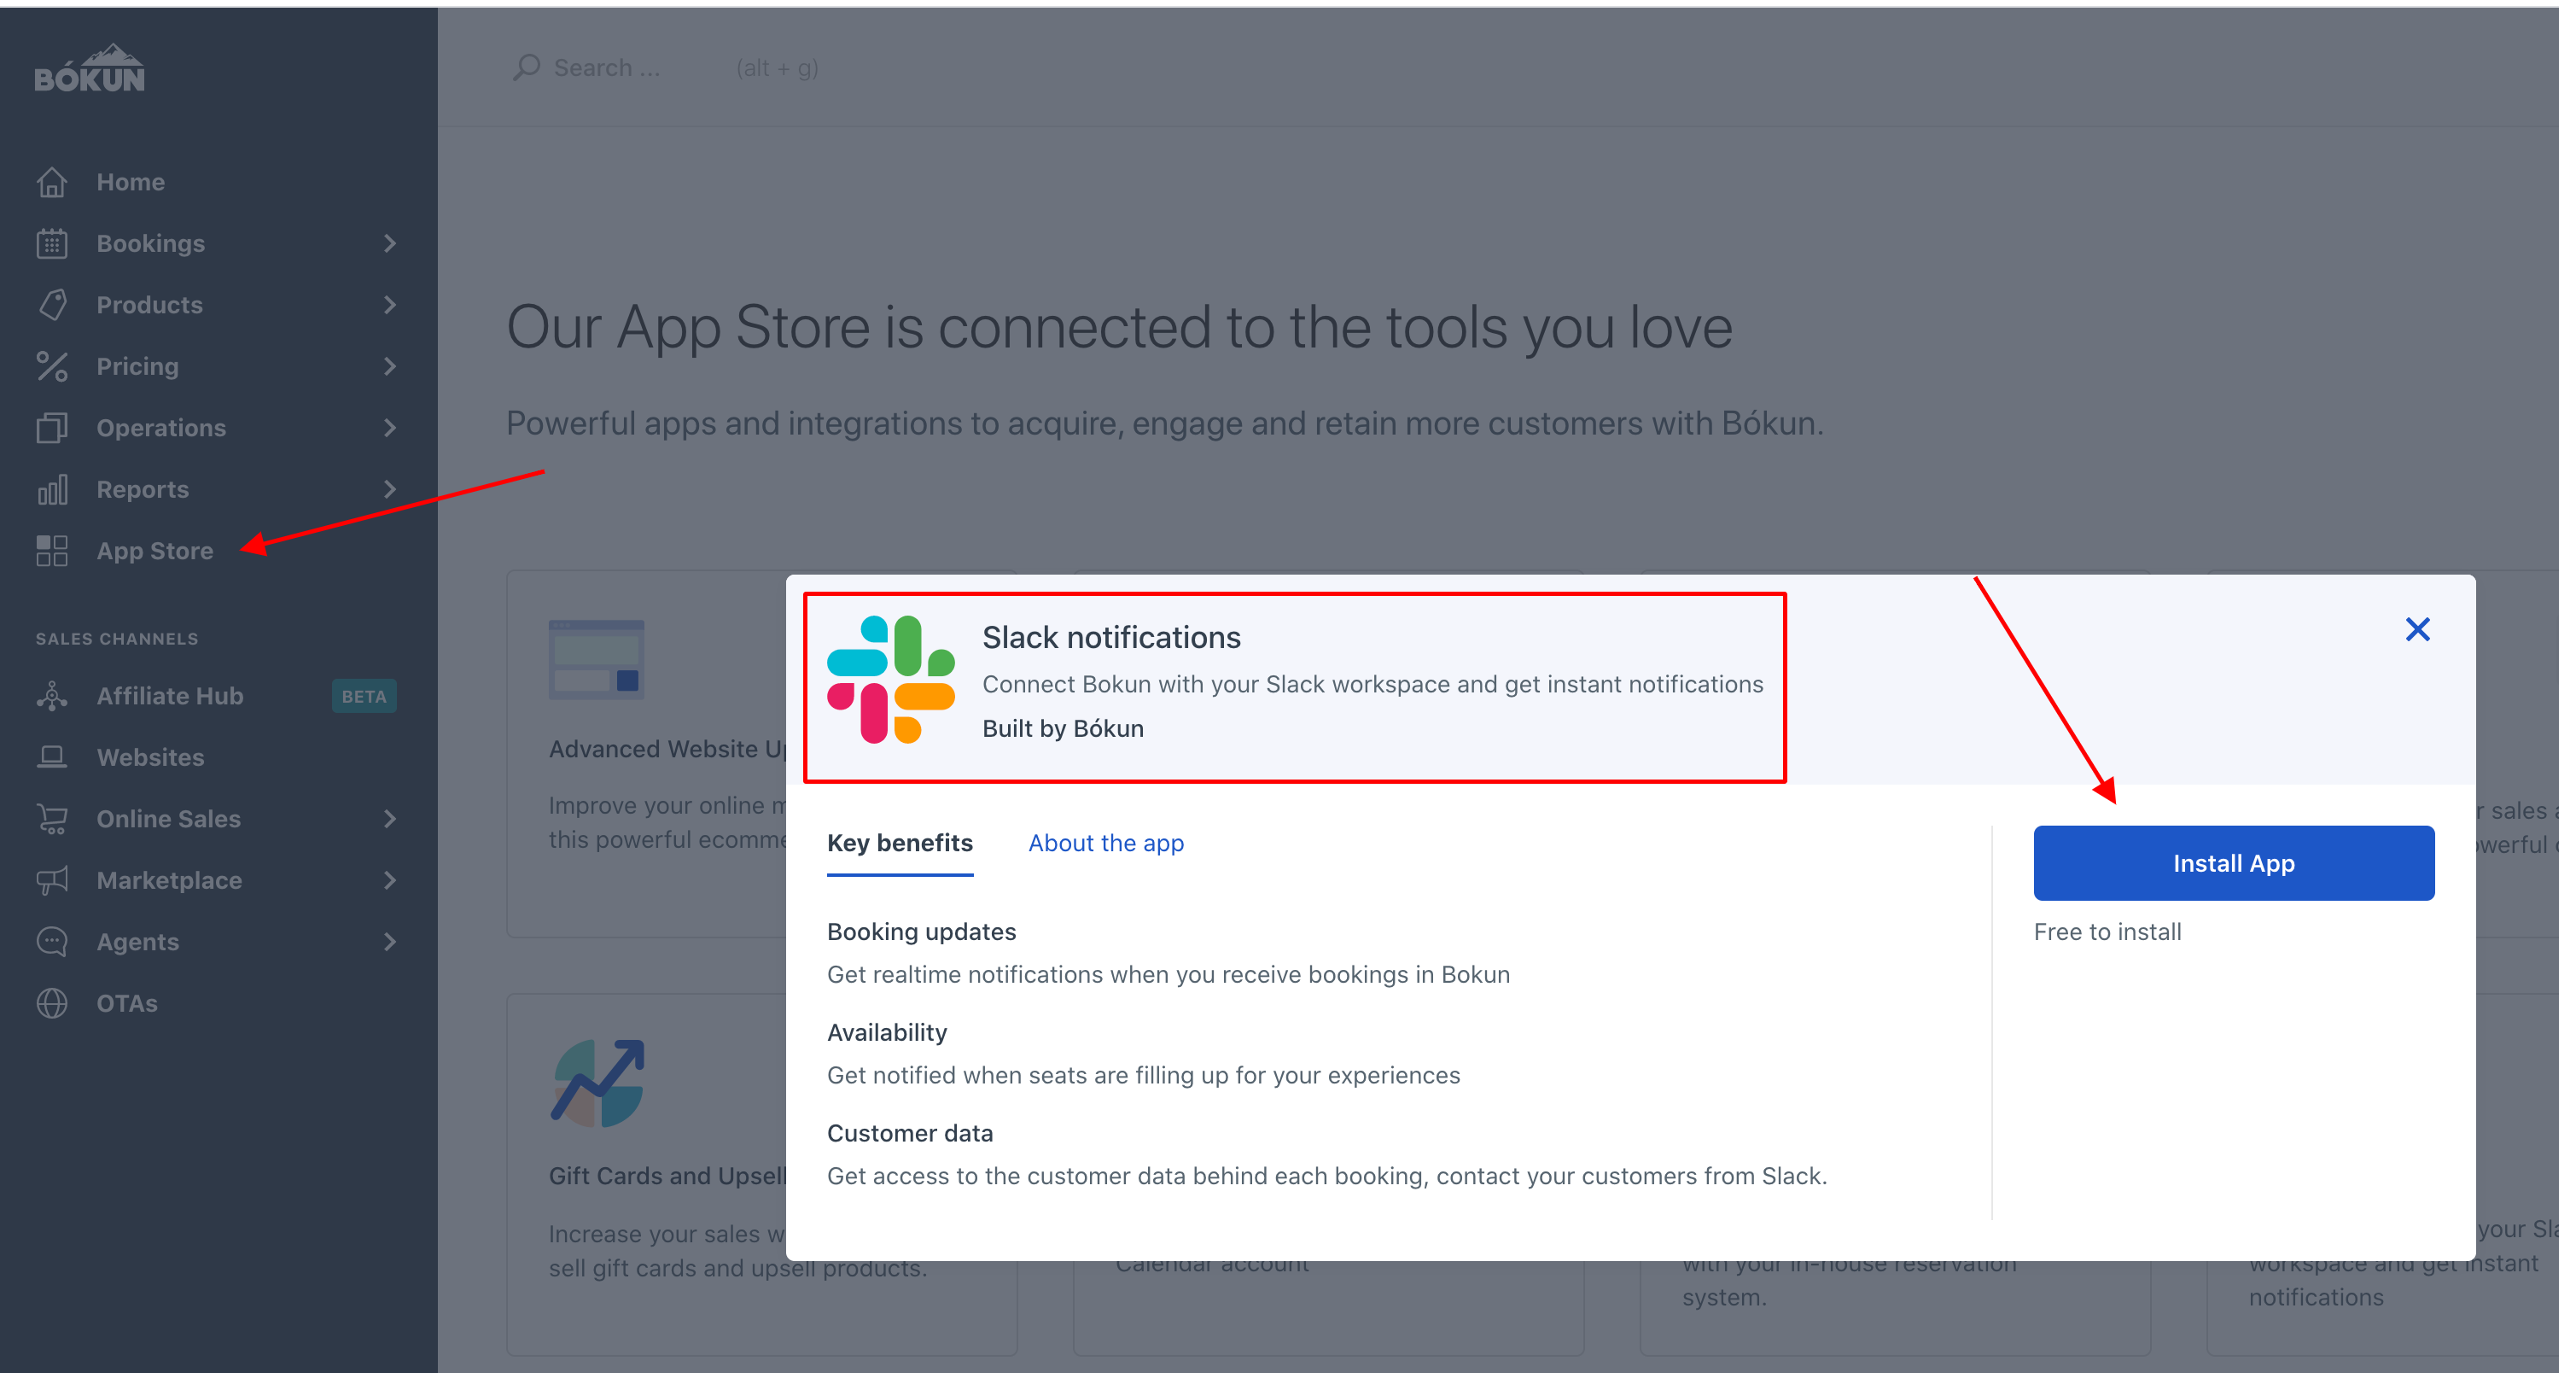Open Affiliate Hub in the sidebar
Screen dimensions: 2576x1390
click(171, 701)
